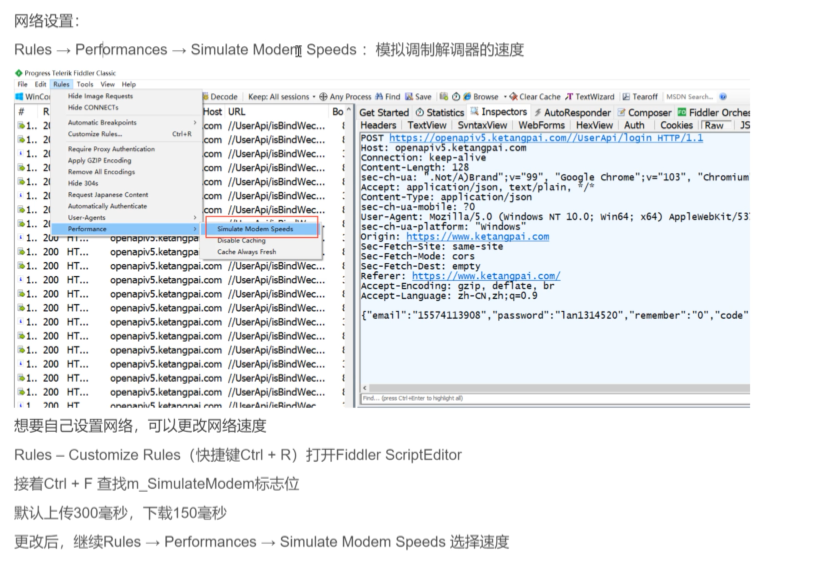Switch to the Inspectors tab
This screenshot has height=572, width=817.
click(x=499, y=112)
